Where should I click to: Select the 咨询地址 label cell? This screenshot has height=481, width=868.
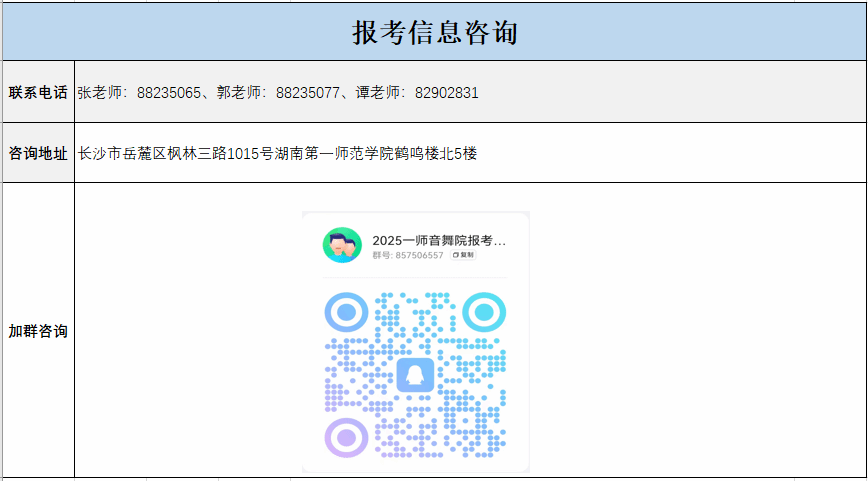pyautogui.click(x=38, y=153)
